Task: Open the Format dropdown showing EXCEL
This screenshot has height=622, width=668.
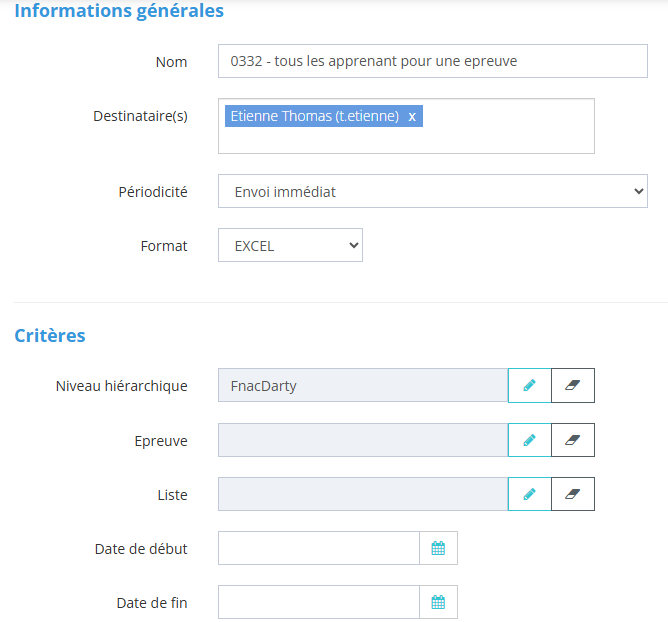Action: coord(290,245)
